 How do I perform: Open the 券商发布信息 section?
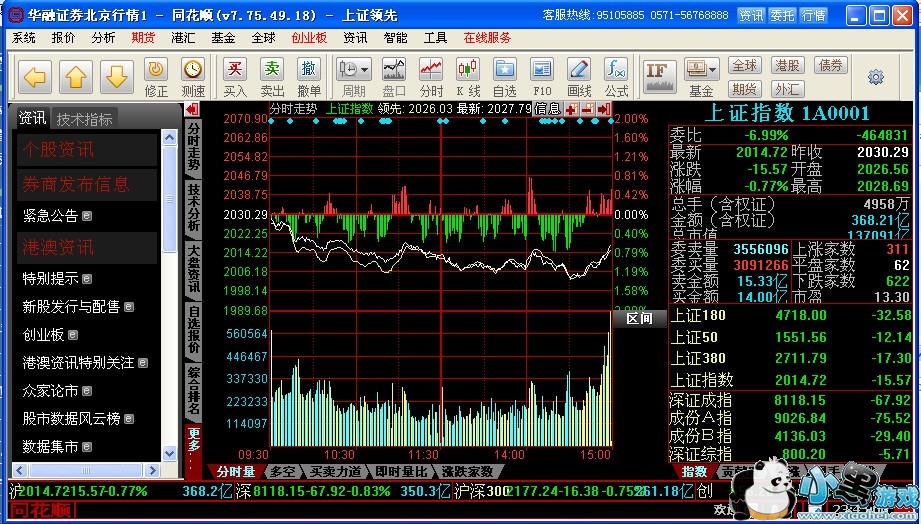tap(87, 184)
